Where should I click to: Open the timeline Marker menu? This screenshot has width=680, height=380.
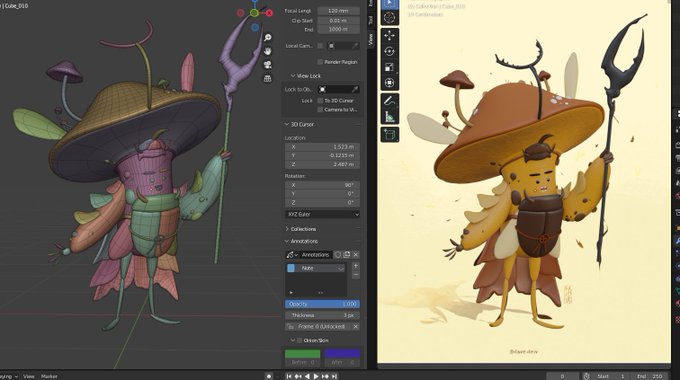click(x=49, y=376)
